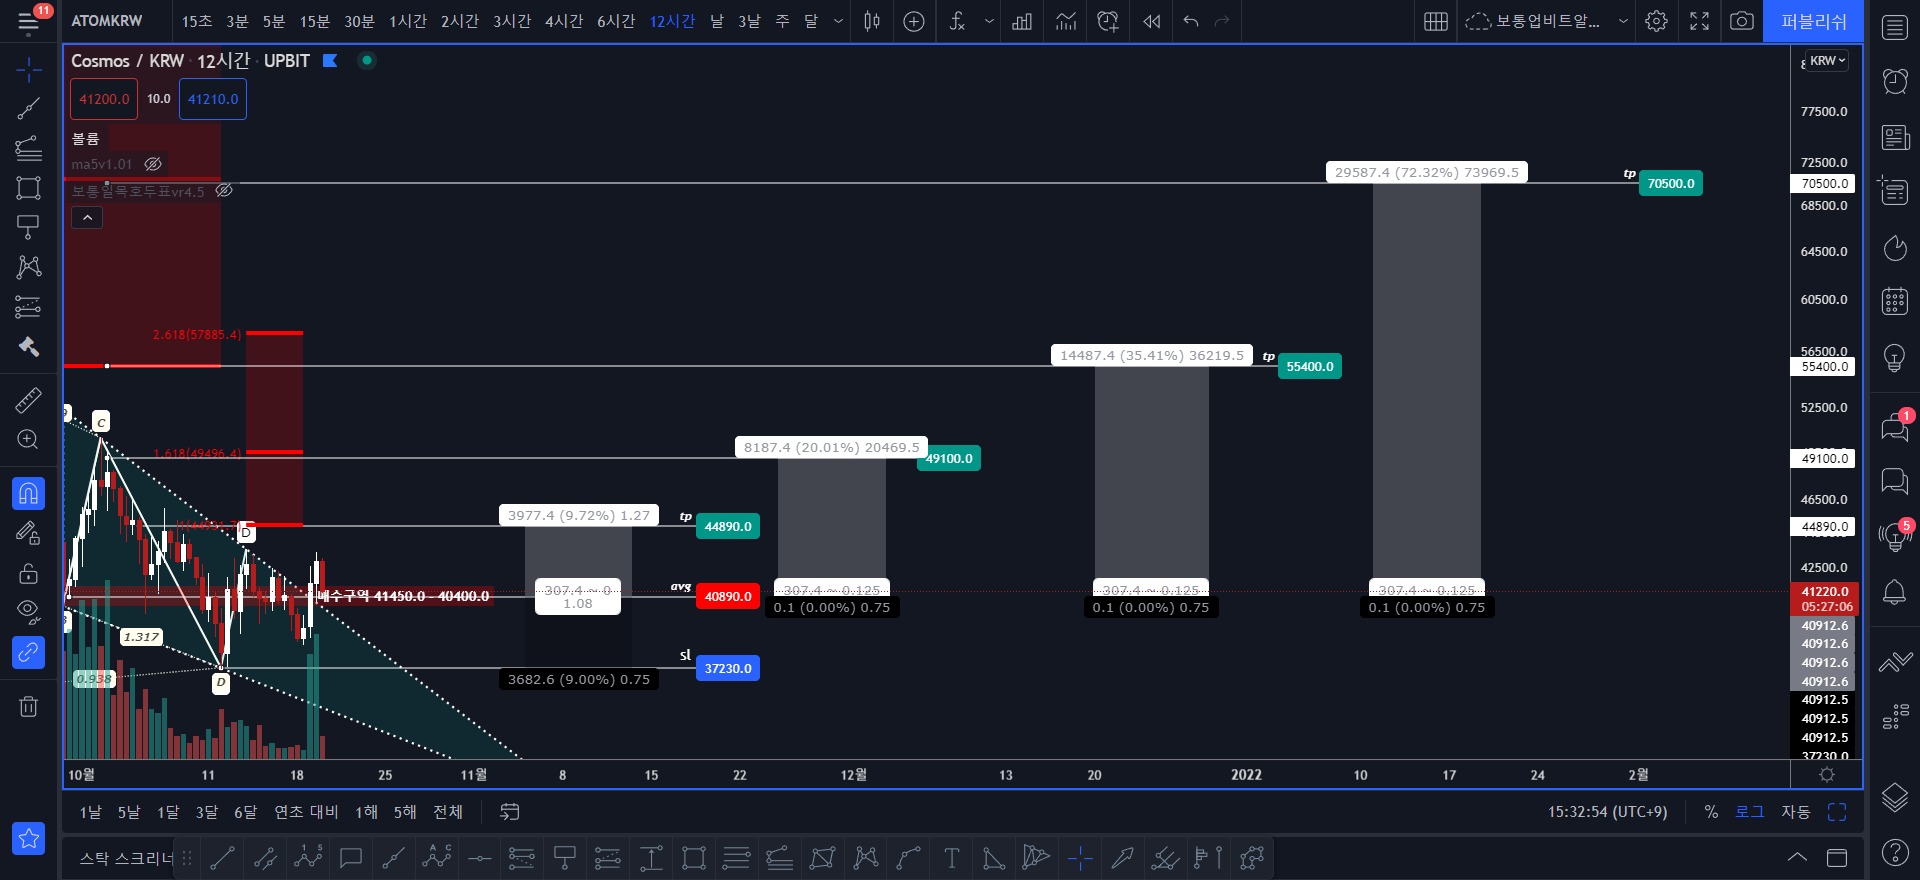Select the 15분 interval
1920x880 pixels.
tap(314, 21)
